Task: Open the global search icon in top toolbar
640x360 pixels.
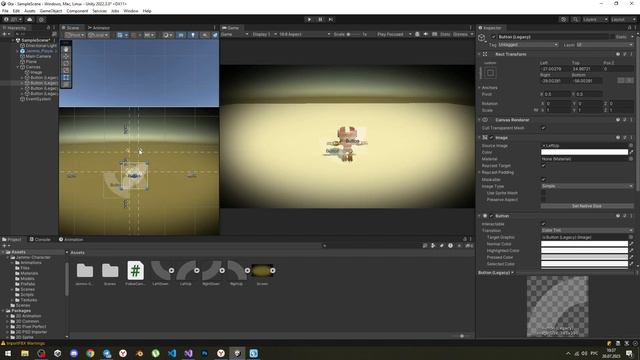Action: tap(575, 19)
